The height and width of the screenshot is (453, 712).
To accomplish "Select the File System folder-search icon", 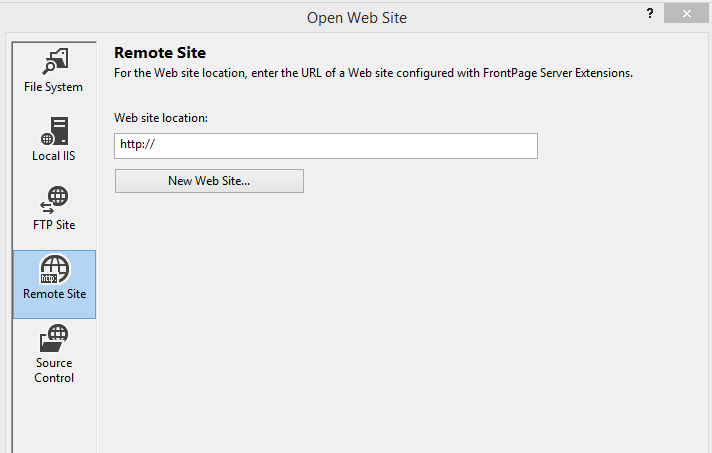I will (55, 61).
